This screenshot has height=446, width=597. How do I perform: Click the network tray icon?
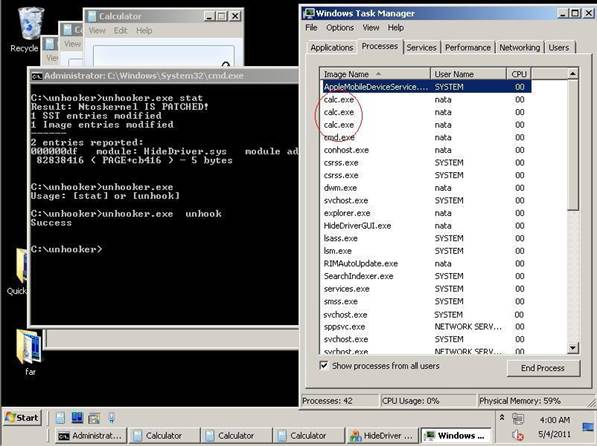(517, 419)
